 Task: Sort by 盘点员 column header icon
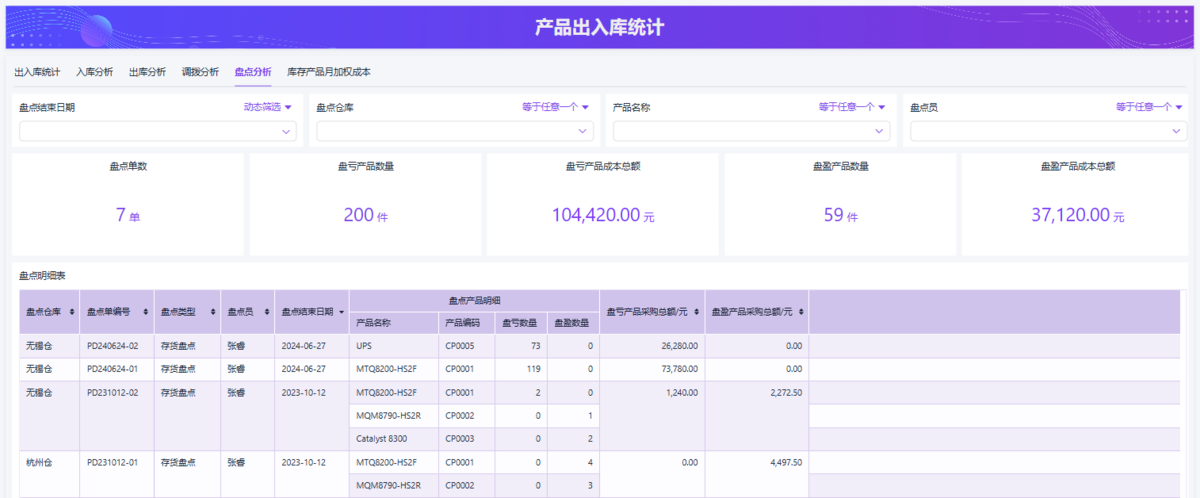click(x=267, y=312)
